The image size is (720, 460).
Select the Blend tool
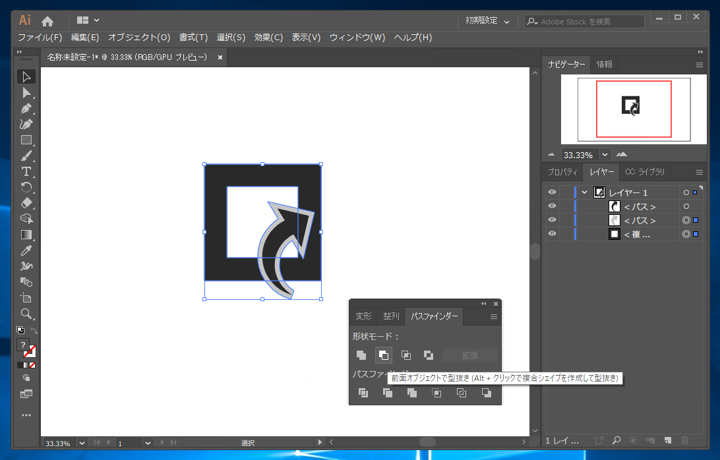[x=26, y=282]
